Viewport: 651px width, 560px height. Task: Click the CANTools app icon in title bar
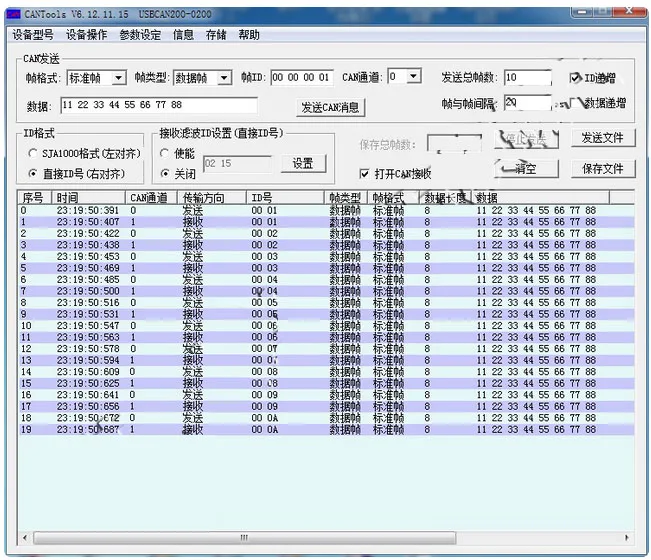[14, 15]
